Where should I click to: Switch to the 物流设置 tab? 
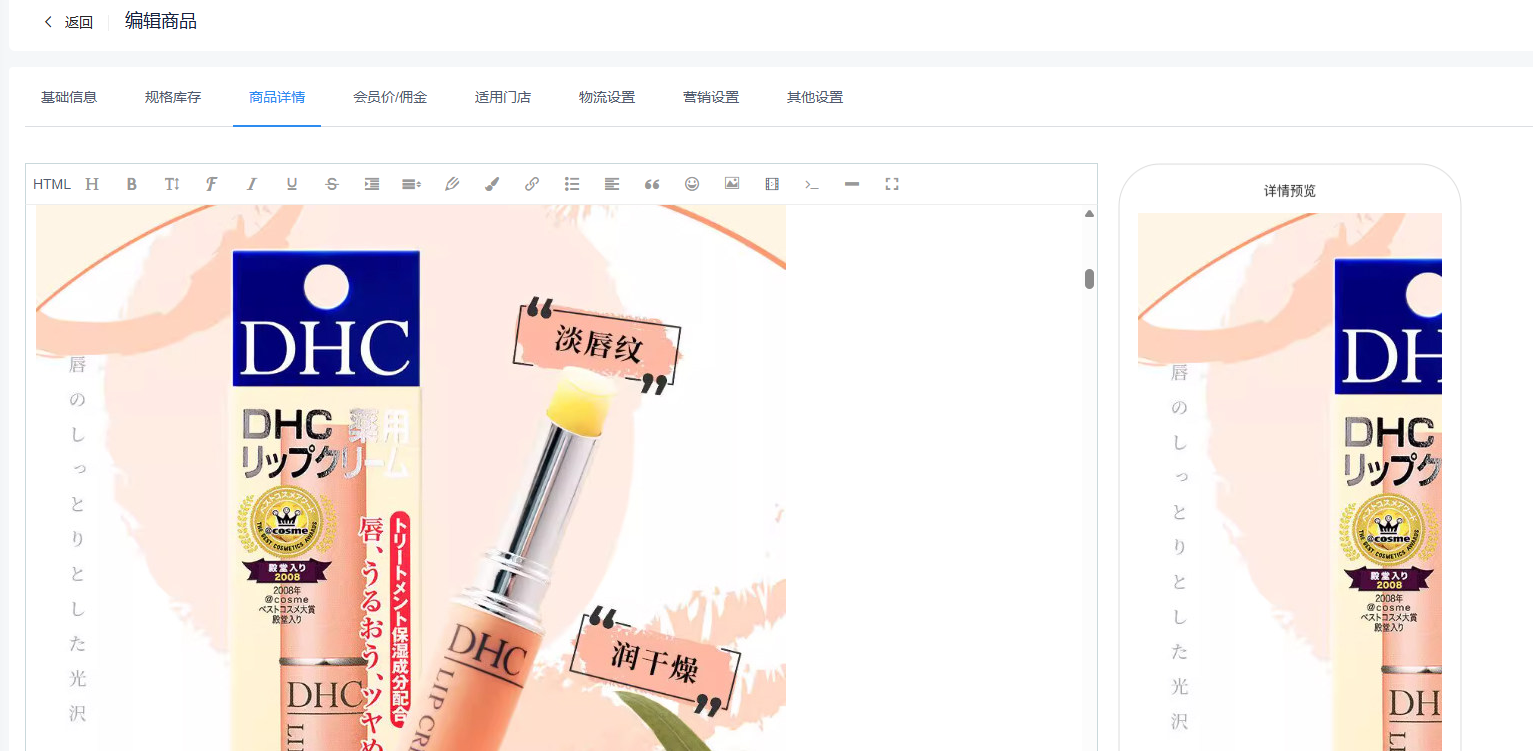[x=607, y=97]
